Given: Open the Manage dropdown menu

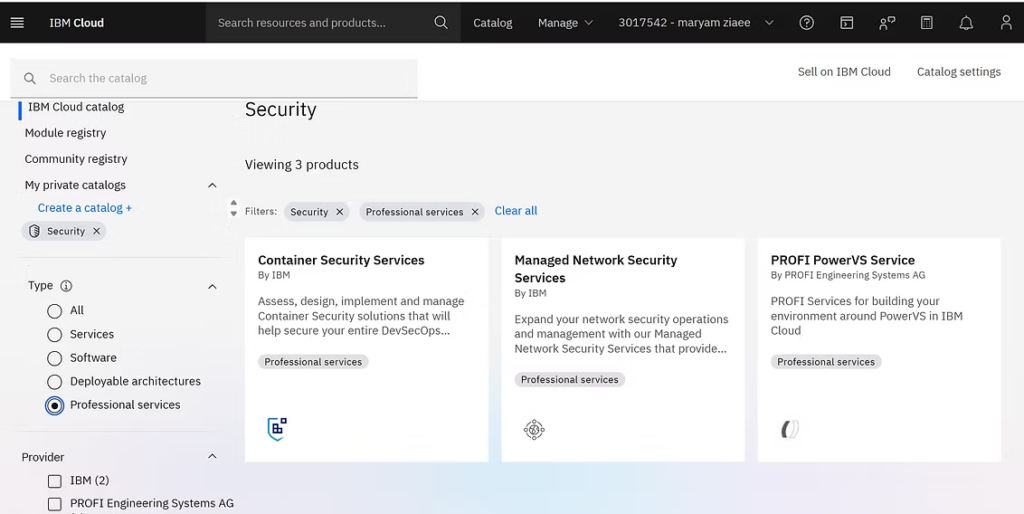Looking at the screenshot, I should coord(566,23).
